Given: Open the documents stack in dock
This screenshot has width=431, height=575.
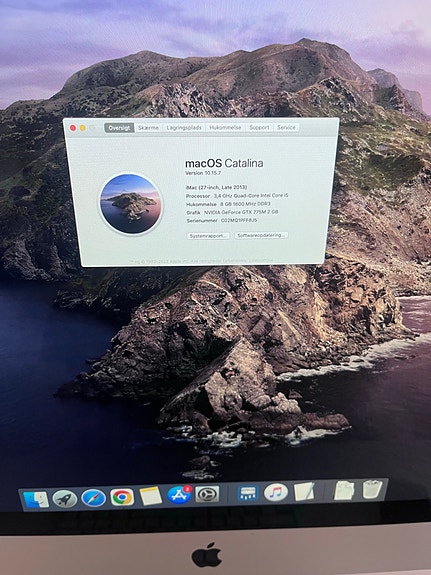Looking at the screenshot, I should 344,490.
